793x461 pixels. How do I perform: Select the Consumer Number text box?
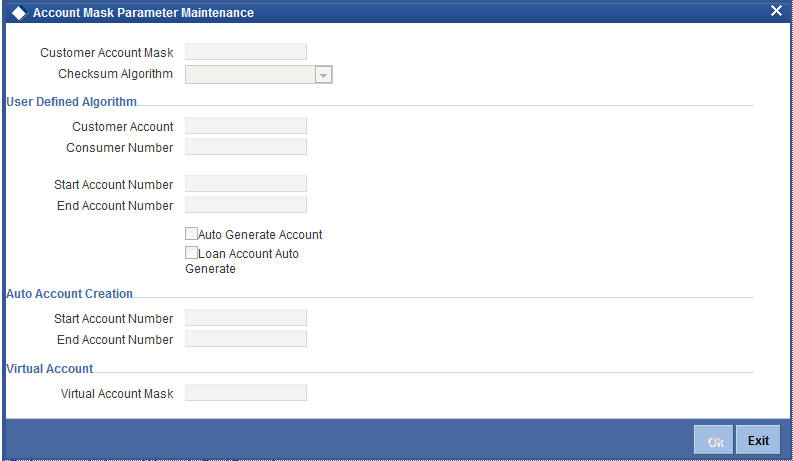click(x=246, y=147)
